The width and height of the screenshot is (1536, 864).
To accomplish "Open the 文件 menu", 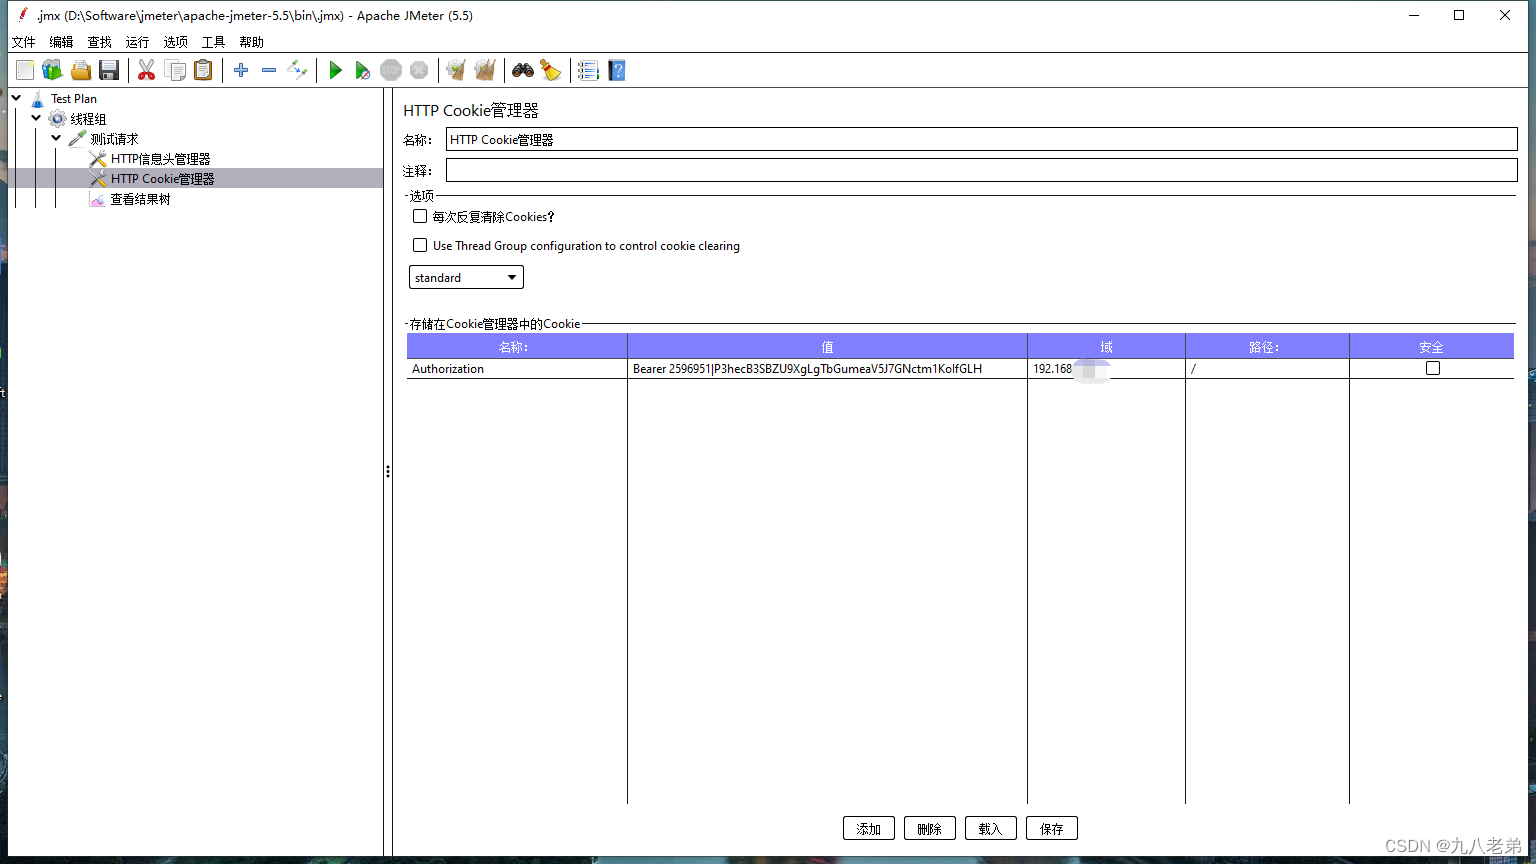I will 23,42.
